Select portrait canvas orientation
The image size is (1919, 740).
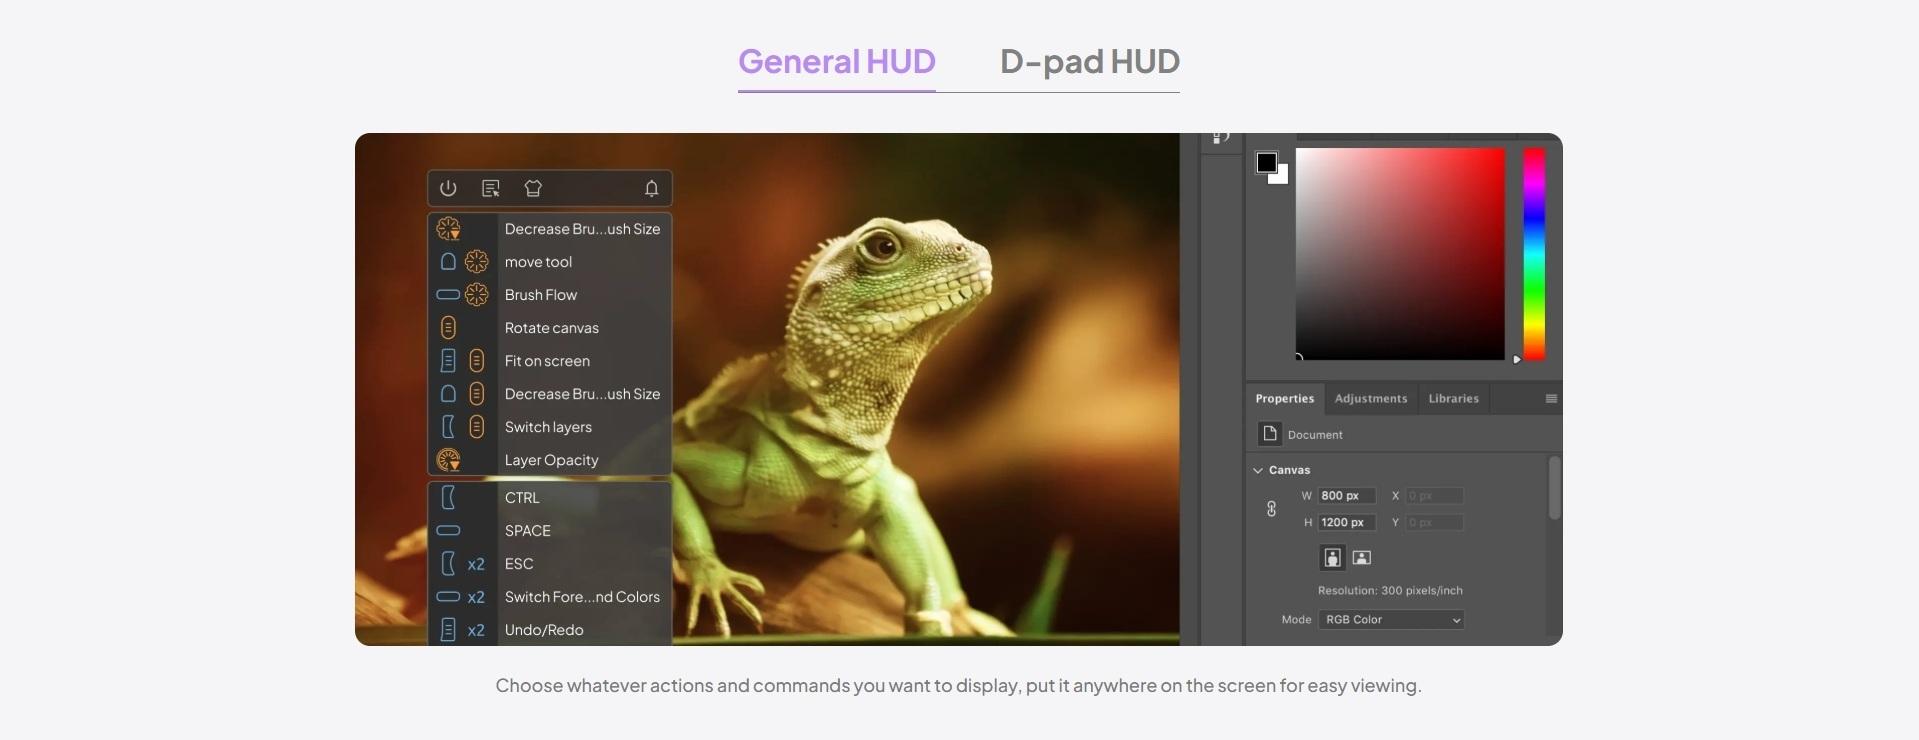pyautogui.click(x=1332, y=558)
